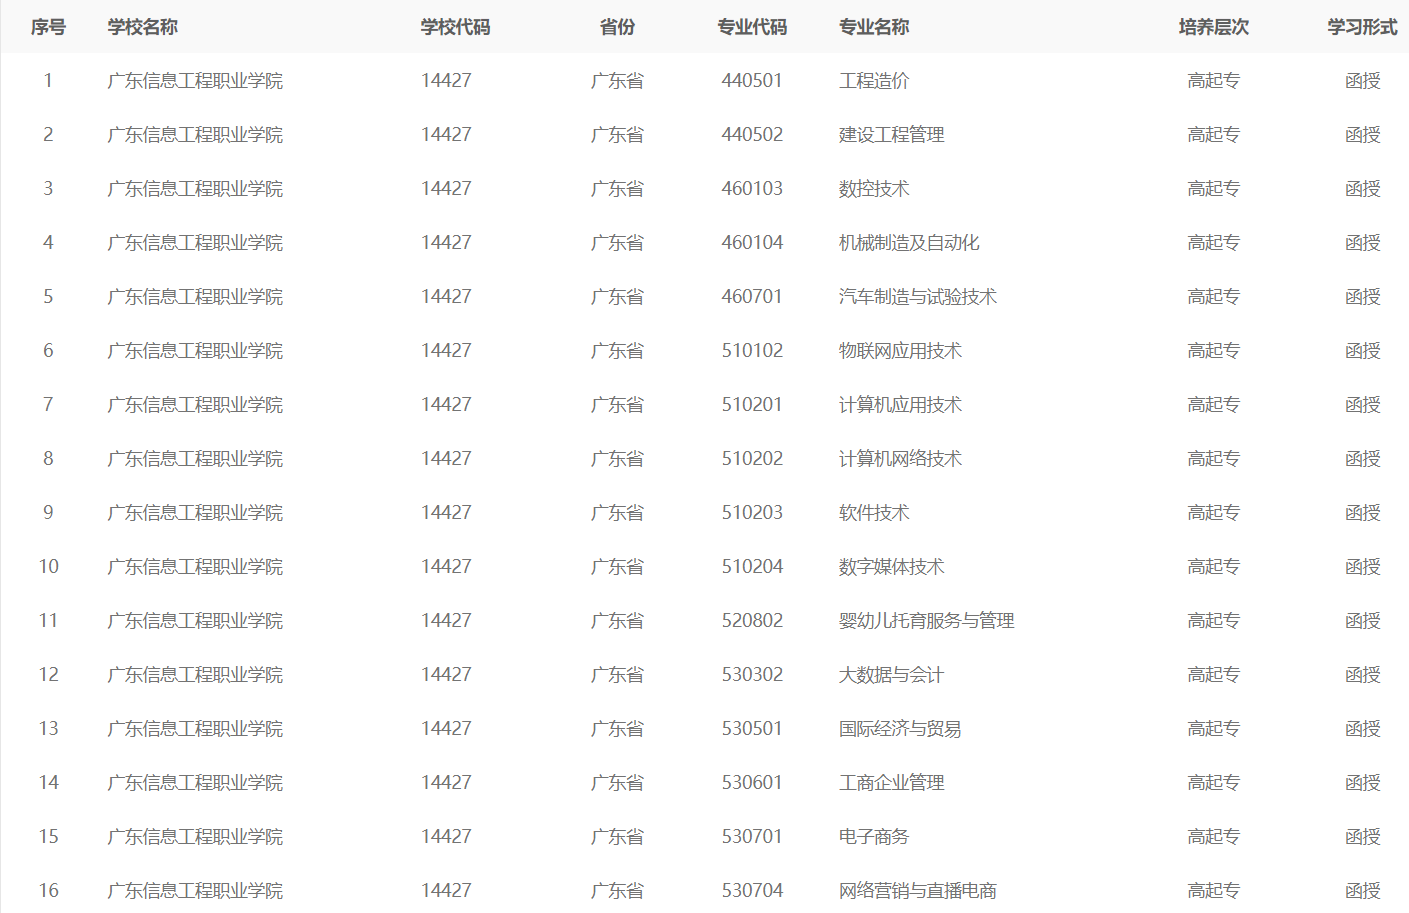
Task: Click major code 530701
Action: 752,837
